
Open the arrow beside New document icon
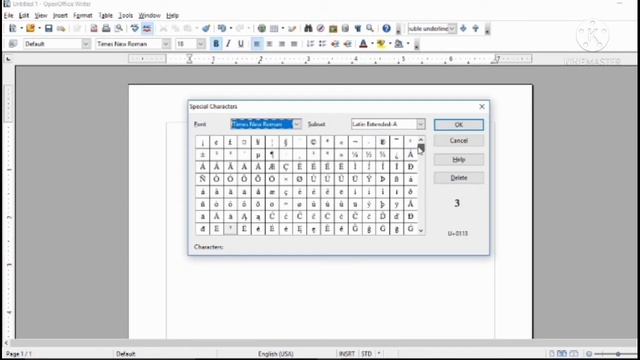click(x=21, y=29)
